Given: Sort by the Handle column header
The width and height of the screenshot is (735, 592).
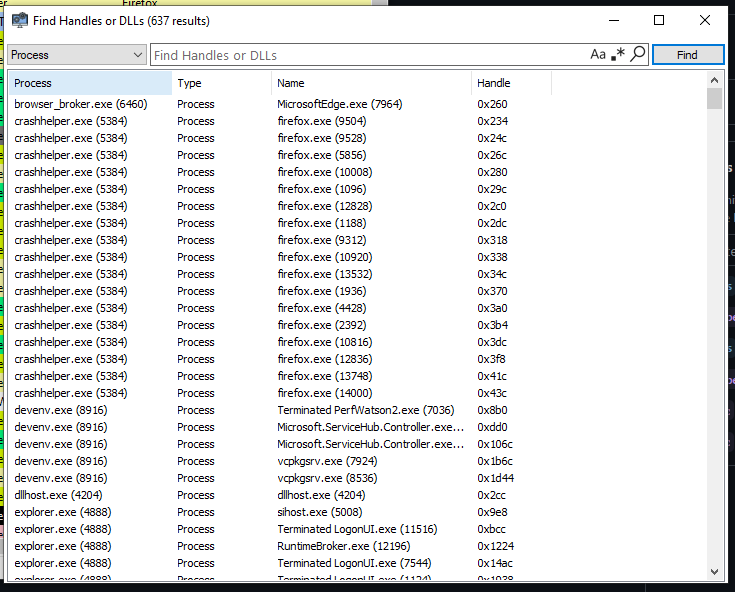Looking at the screenshot, I should tap(510, 83).
